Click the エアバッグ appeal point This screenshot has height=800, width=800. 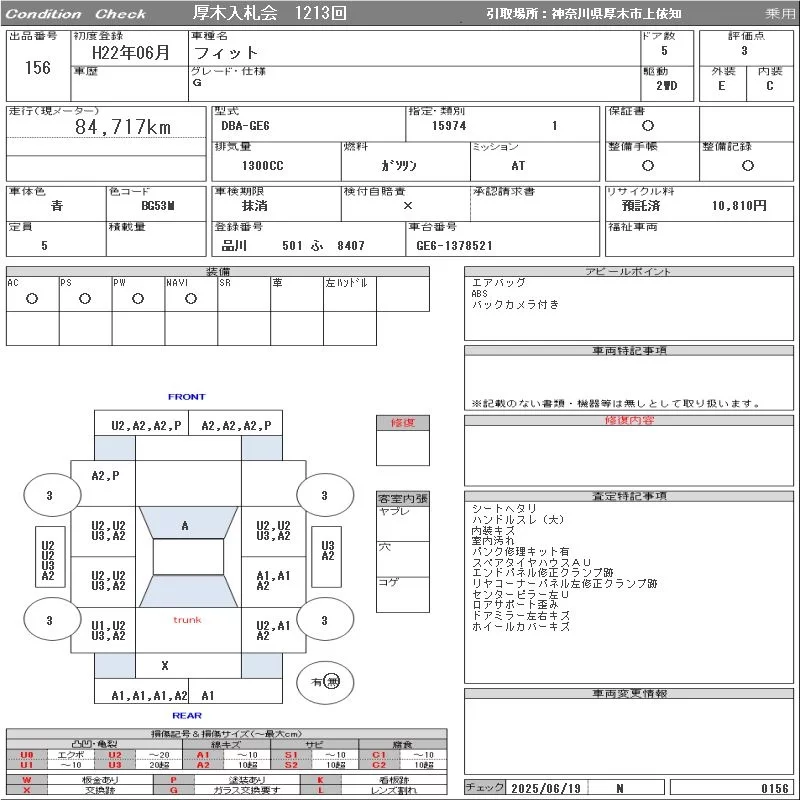pos(498,282)
